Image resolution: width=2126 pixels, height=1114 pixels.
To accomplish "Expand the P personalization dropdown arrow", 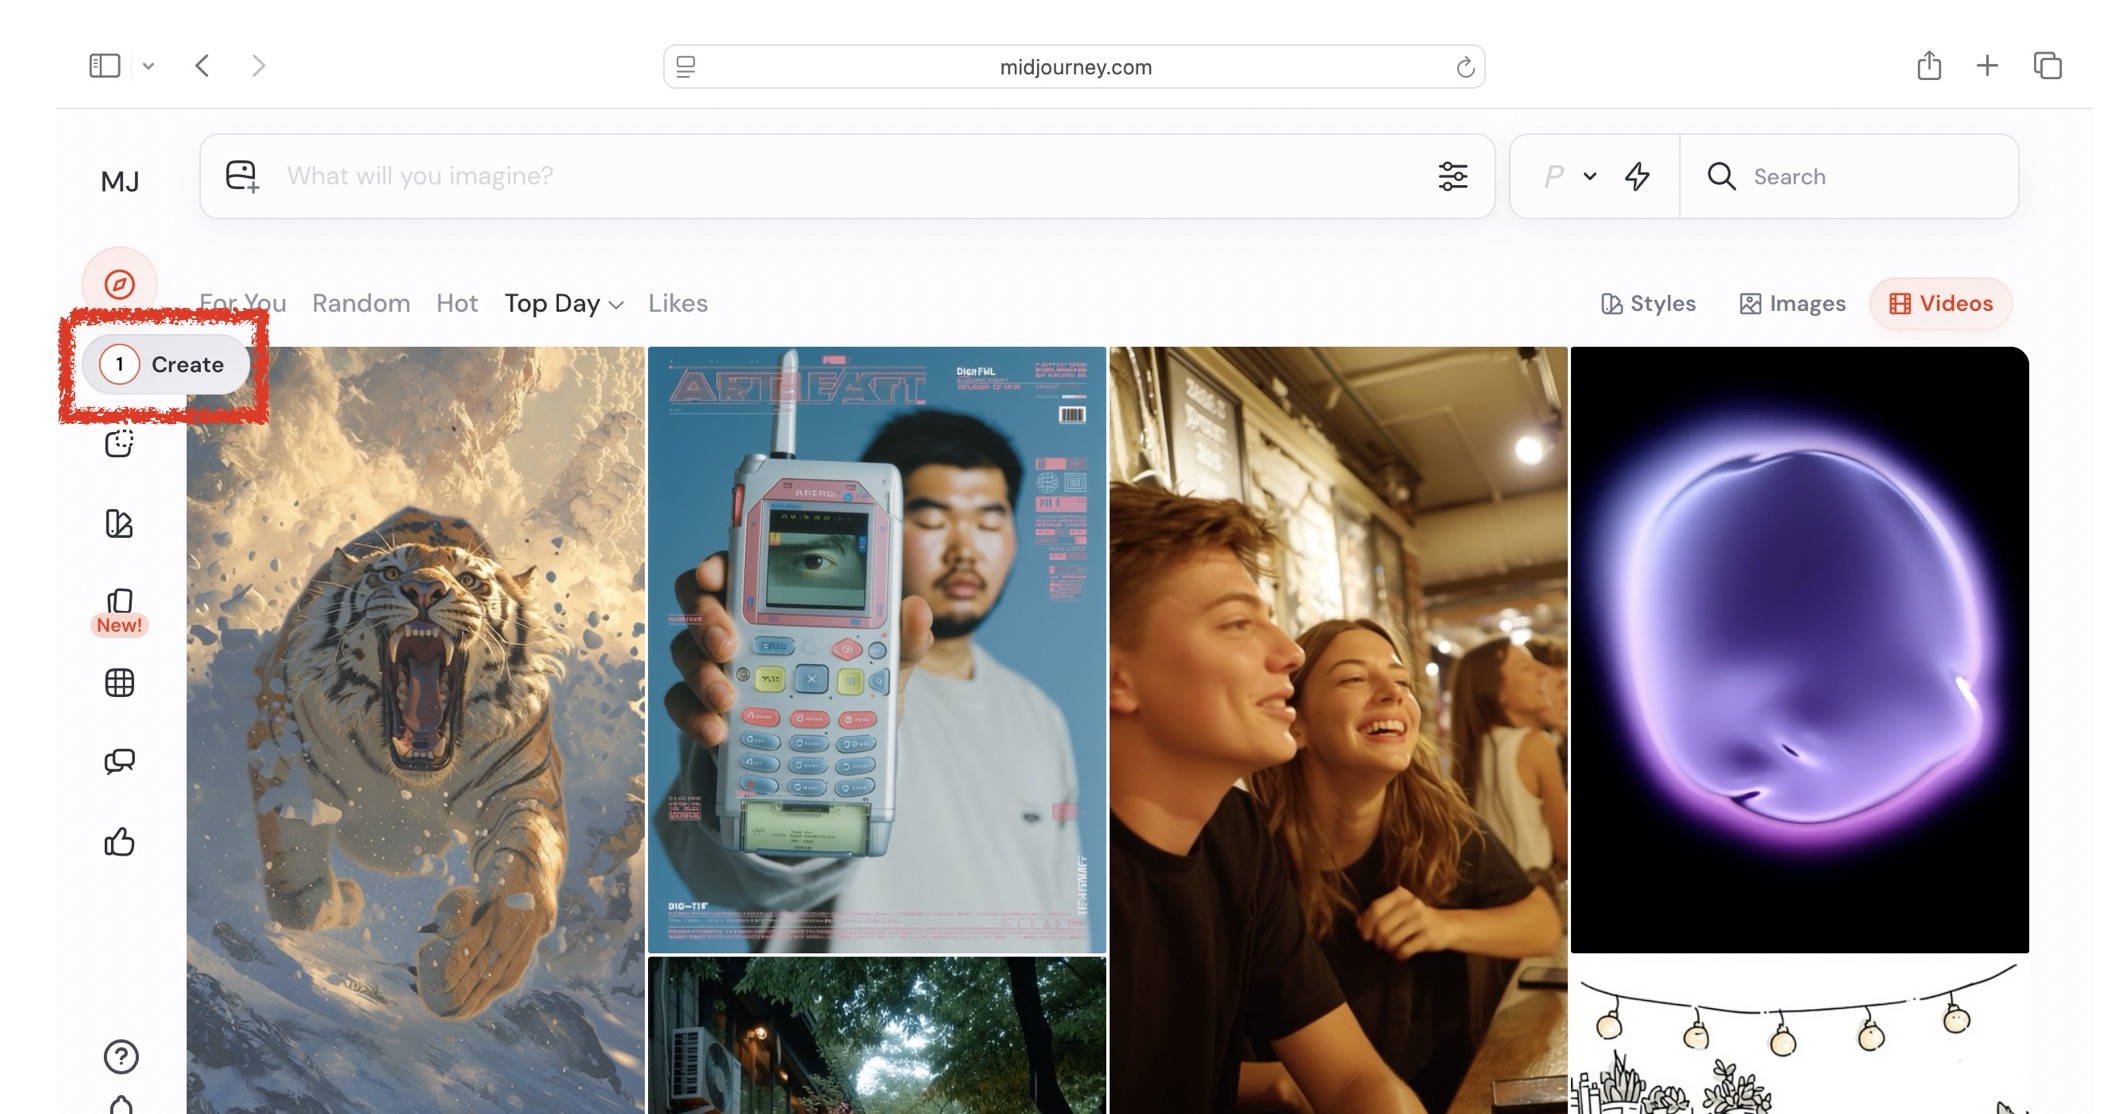I will point(1589,176).
